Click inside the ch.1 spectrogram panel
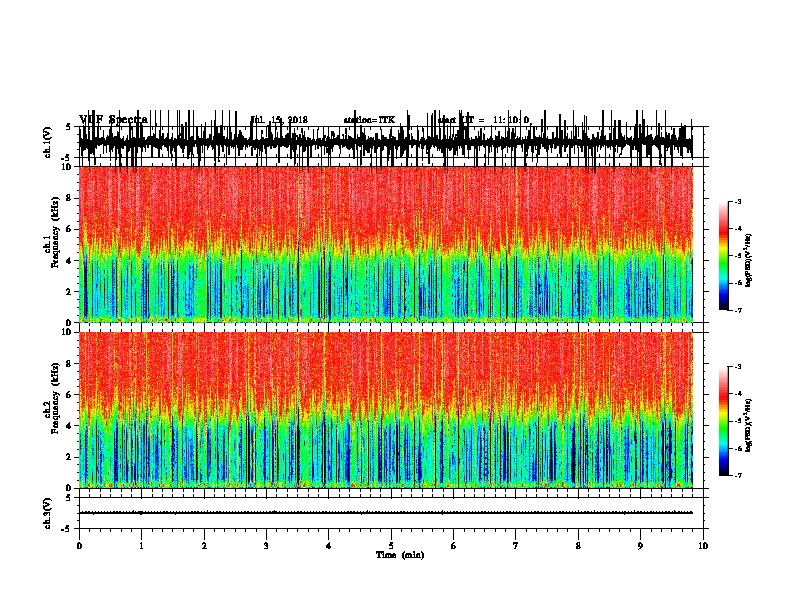 385,244
